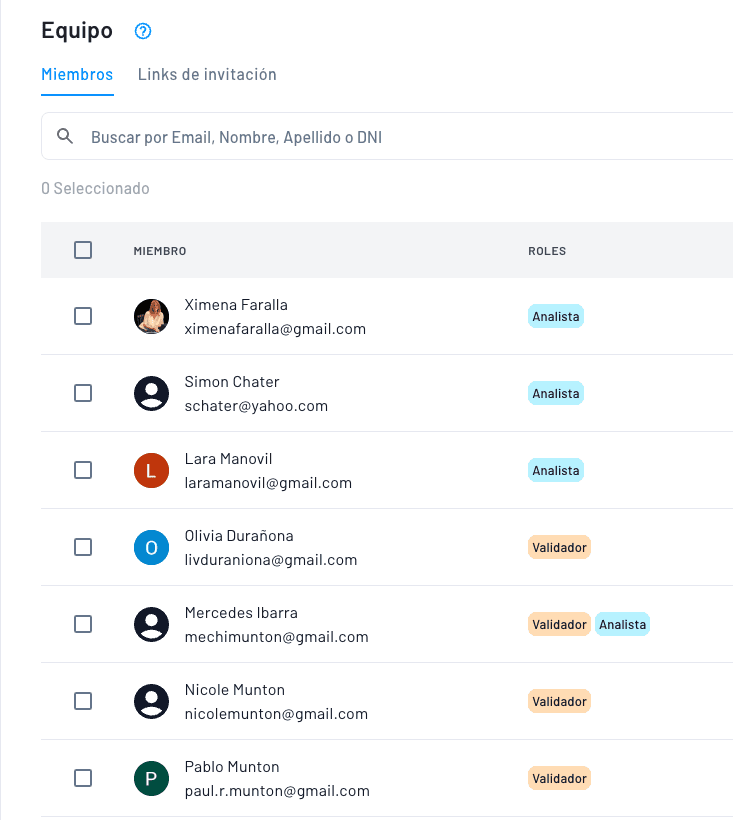
Task: Click the search field to enter a query
Action: click(300, 136)
